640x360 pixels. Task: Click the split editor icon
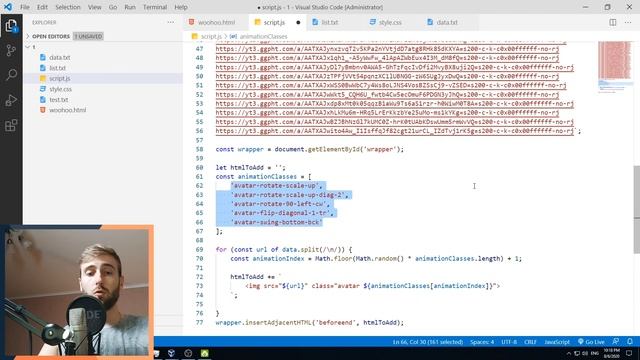coord(613,22)
